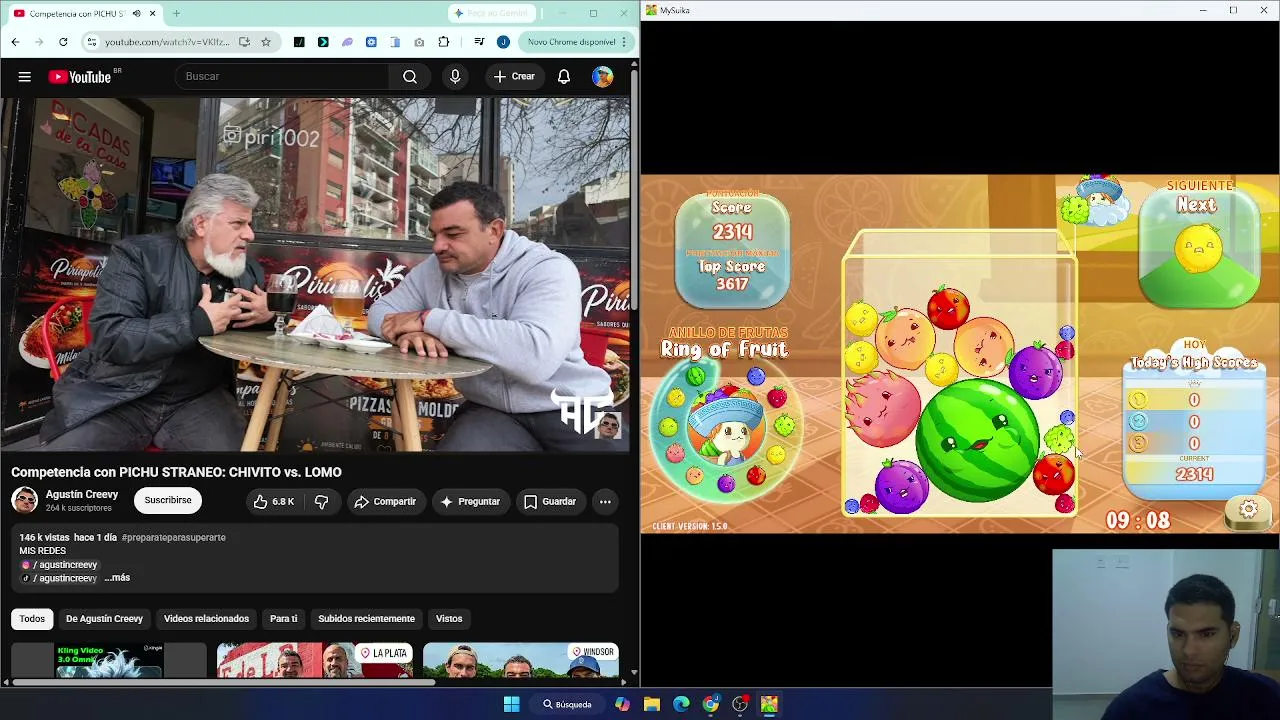Select the Subidos recientemente chip
Image resolution: width=1280 pixels, height=720 pixels.
[x=366, y=619]
